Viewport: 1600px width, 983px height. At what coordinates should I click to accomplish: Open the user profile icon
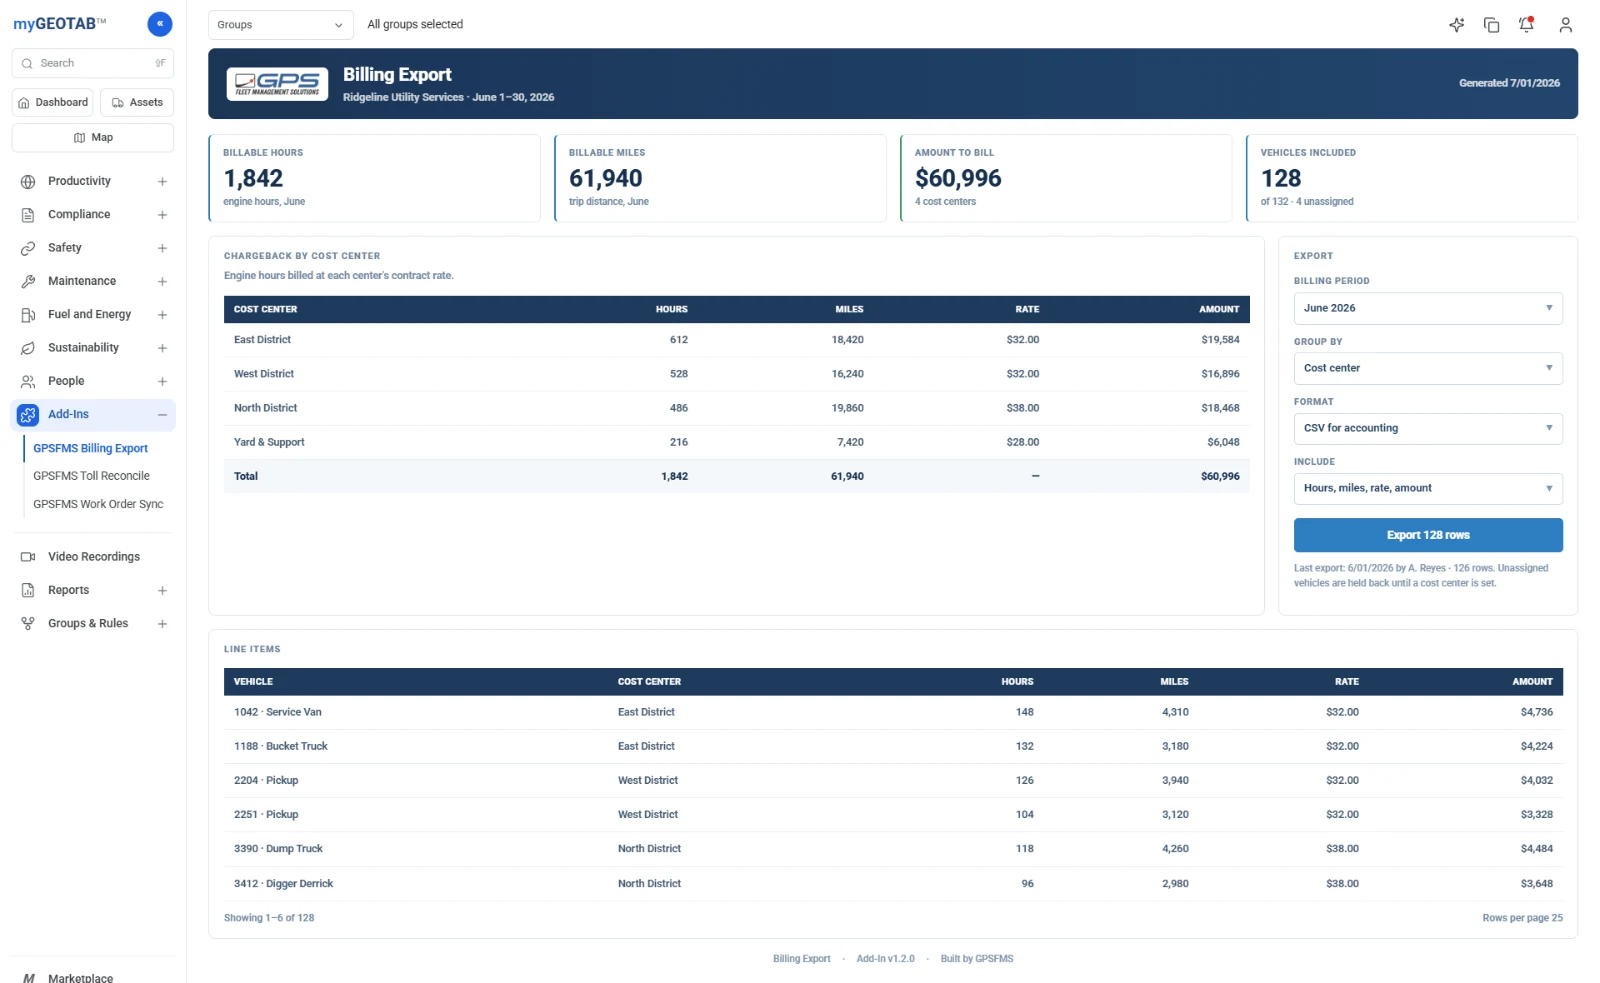click(x=1565, y=25)
